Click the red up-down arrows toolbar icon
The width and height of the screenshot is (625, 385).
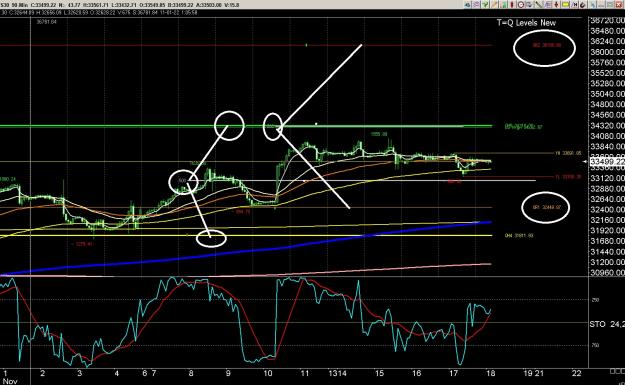pyautogui.click(x=556, y=4)
